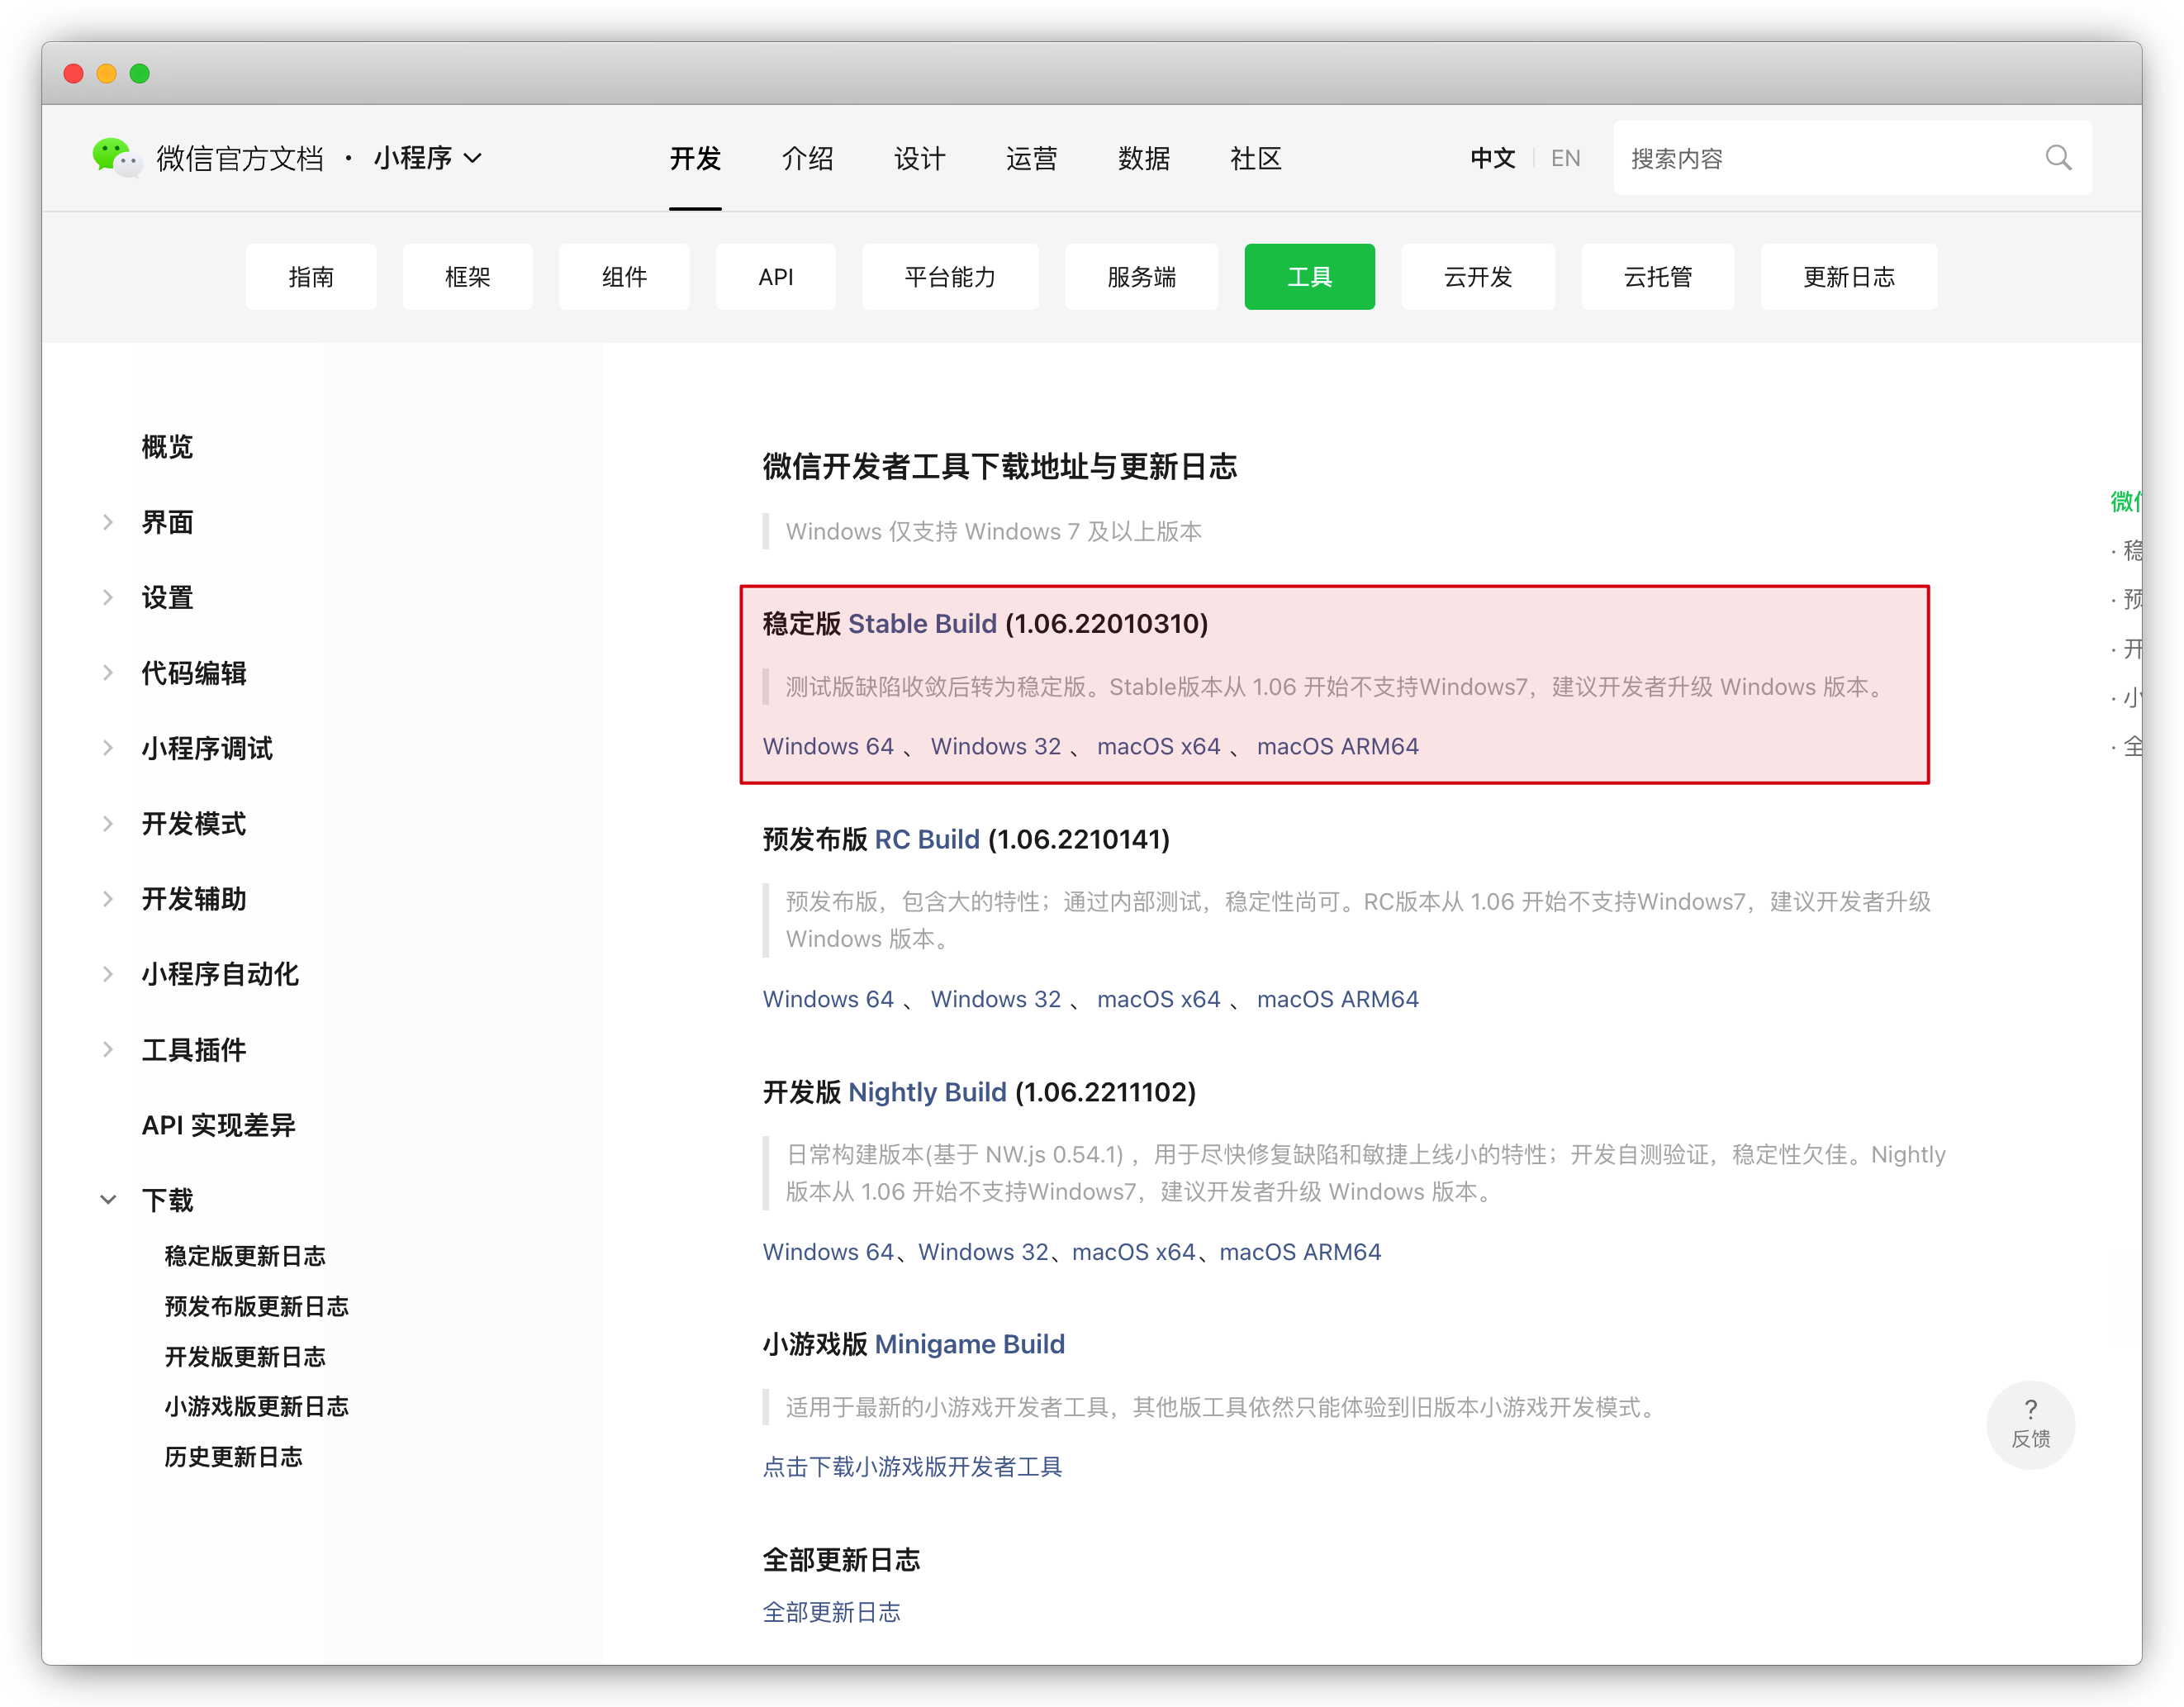The width and height of the screenshot is (2184, 1707).
Task: Expand the 代码编辑 sidebar section
Action: pos(108,673)
